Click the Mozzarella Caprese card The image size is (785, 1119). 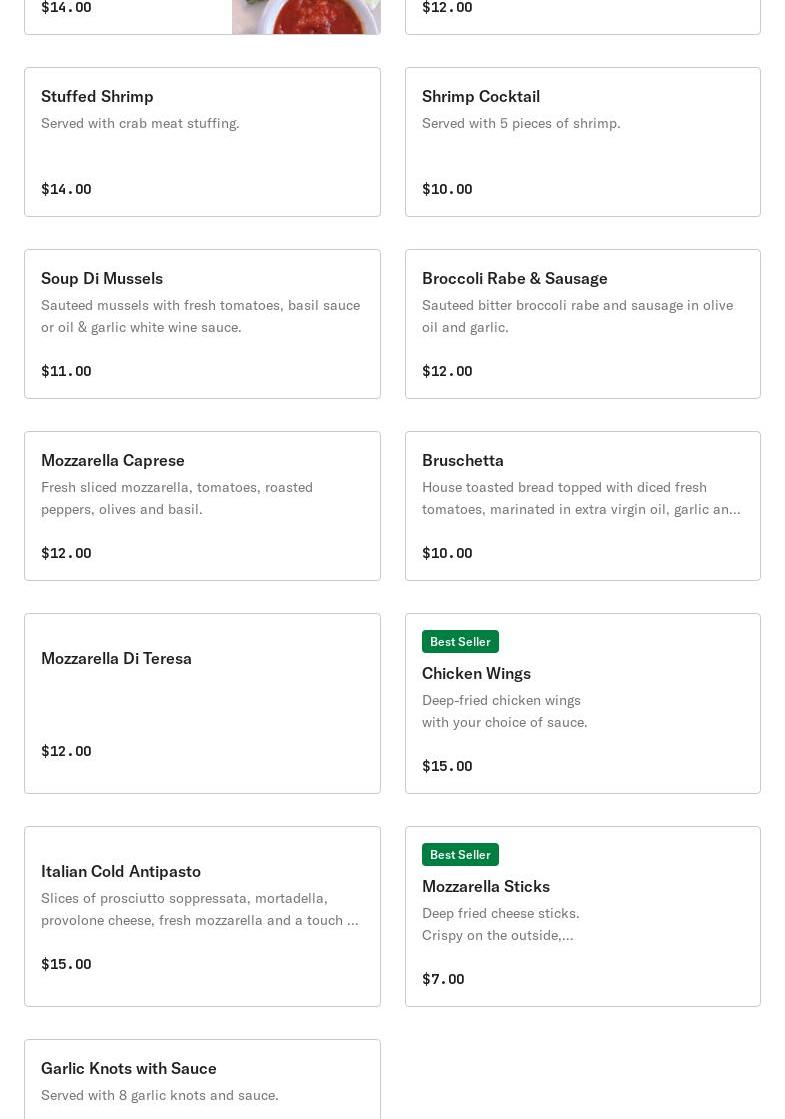coord(202,506)
